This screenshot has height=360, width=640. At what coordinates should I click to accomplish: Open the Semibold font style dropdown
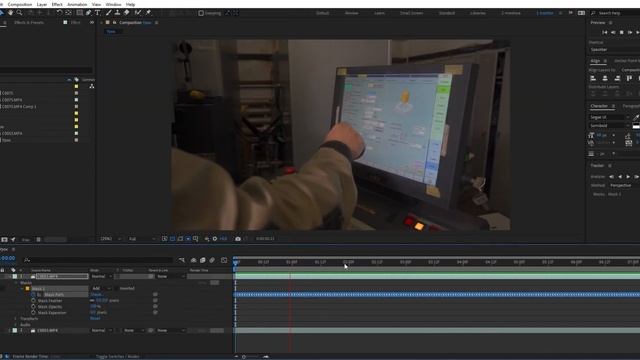click(x=609, y=126)
